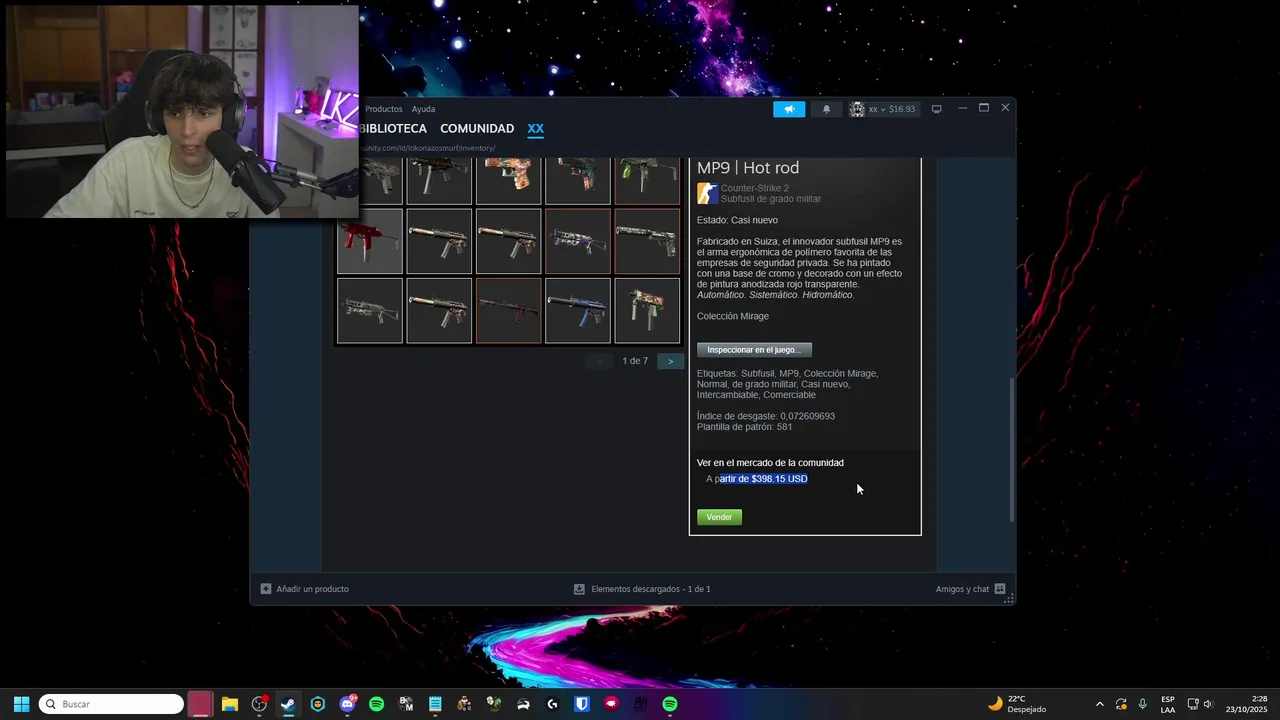Click the Counter-Strike 2 game icon

[x=707, y=193]
